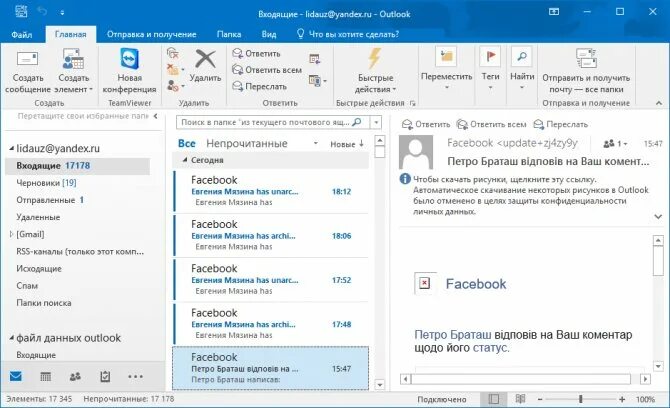Open the Folder tab
This screenshot has height=408, width=670.
coord(229,34)
